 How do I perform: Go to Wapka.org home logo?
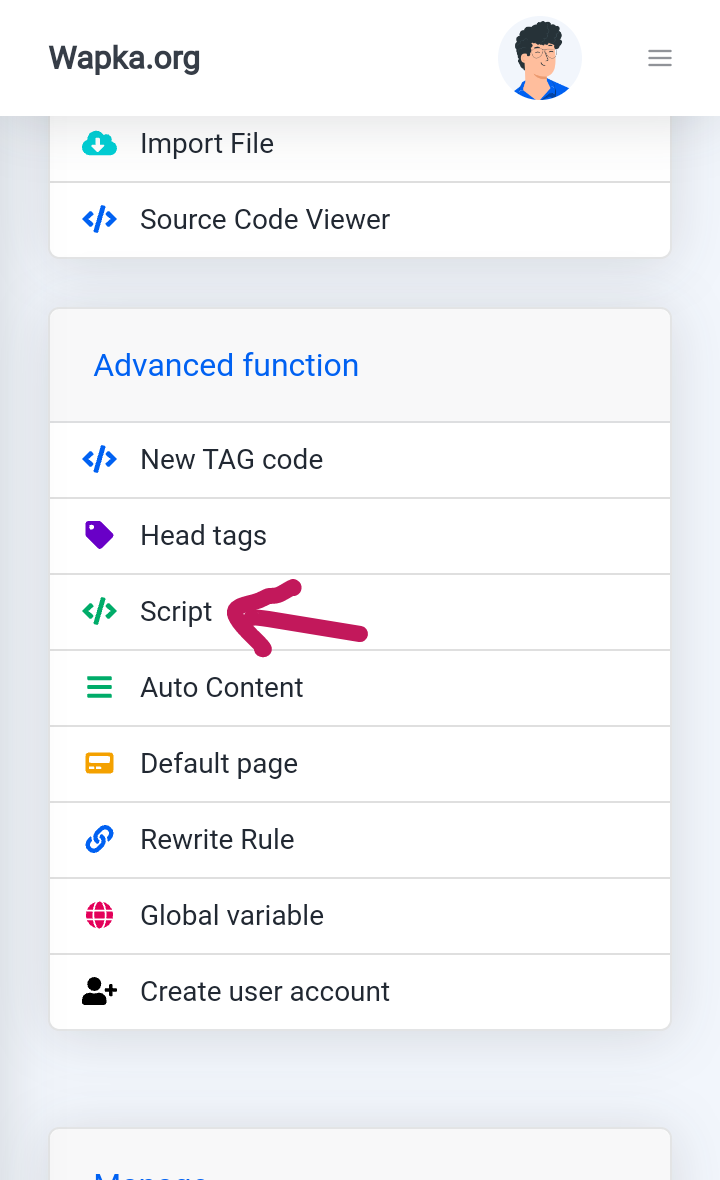tap(125, 58)
